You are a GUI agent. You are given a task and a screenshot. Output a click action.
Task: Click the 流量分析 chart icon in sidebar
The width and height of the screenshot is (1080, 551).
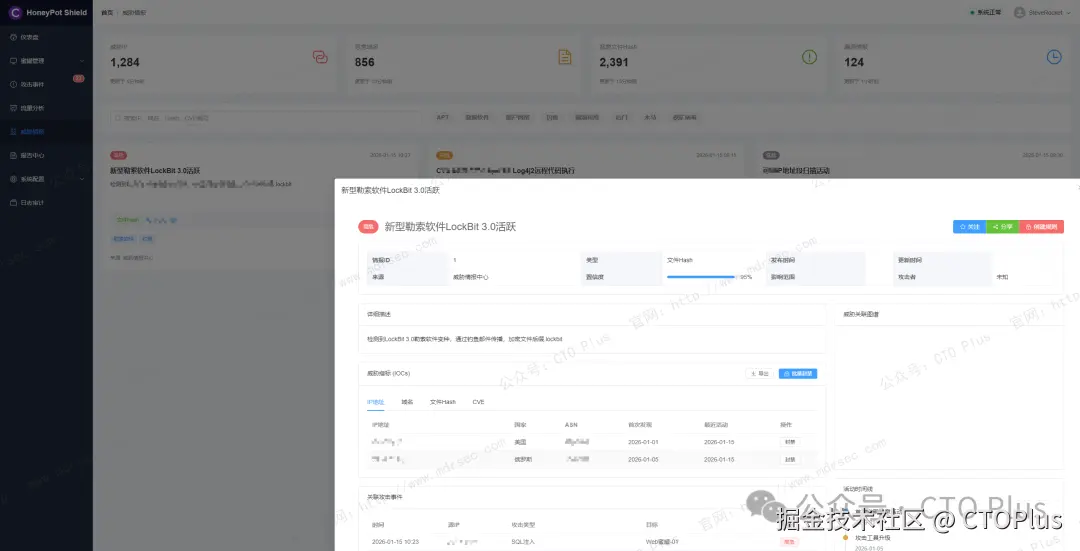13,108
